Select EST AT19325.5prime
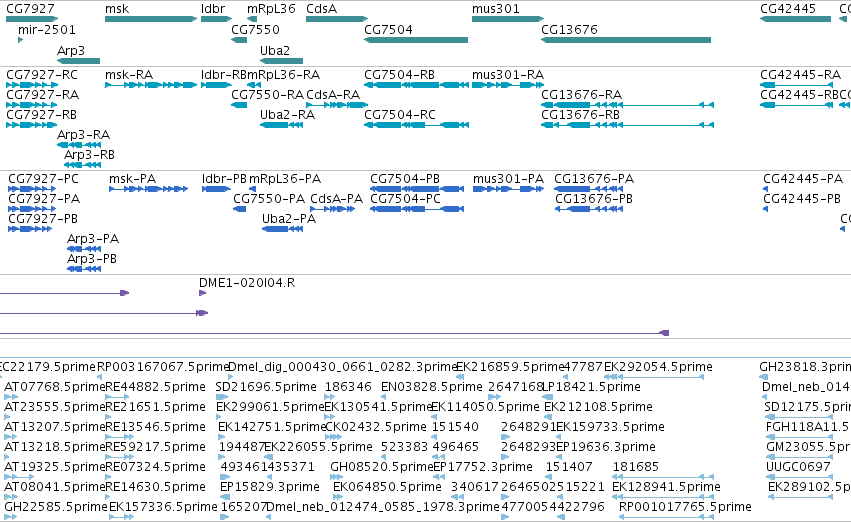The image size is (851, 522). [54, 467]
